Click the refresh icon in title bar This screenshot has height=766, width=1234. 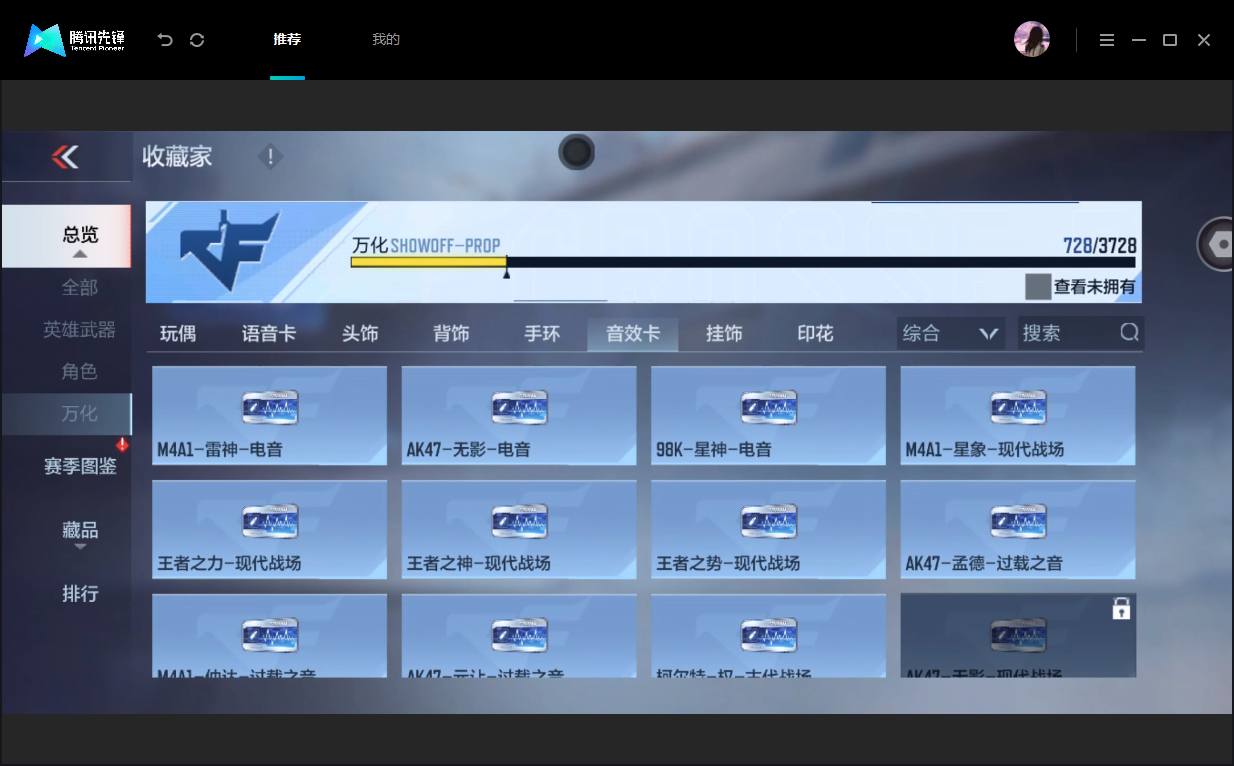click(x=197, y=40)
